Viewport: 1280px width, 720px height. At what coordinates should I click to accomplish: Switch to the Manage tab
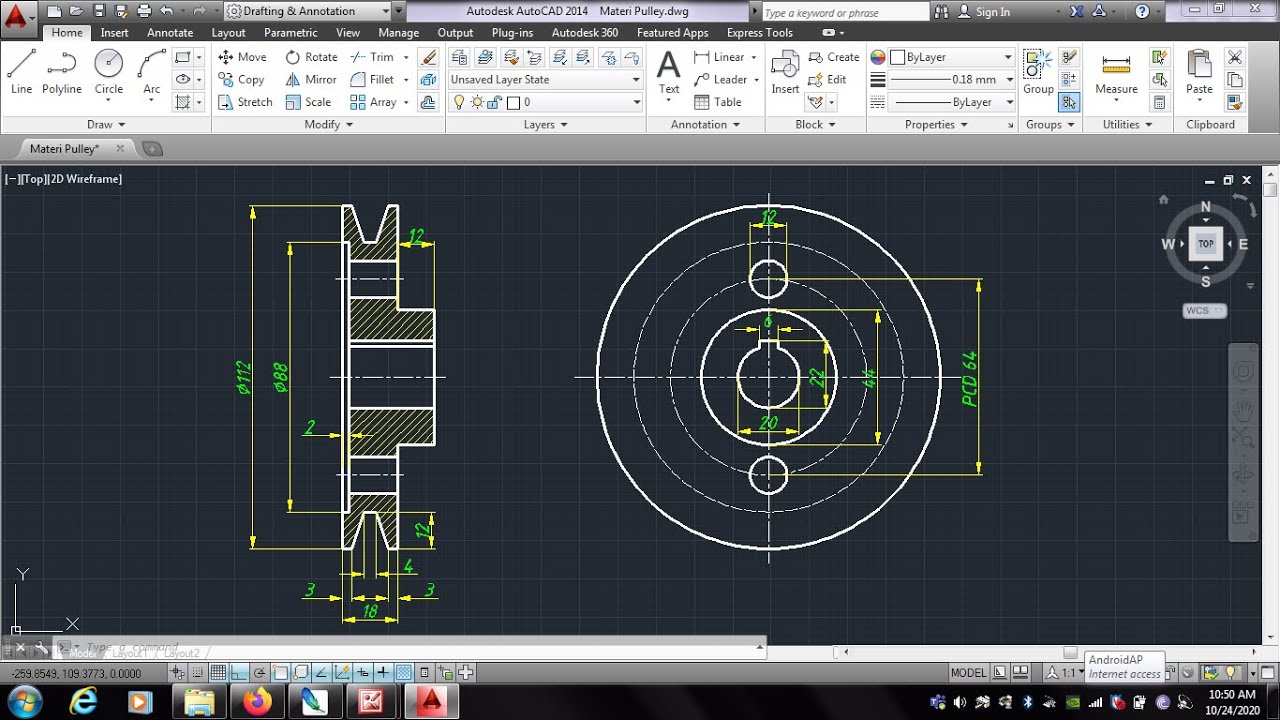tap(399, 33)
